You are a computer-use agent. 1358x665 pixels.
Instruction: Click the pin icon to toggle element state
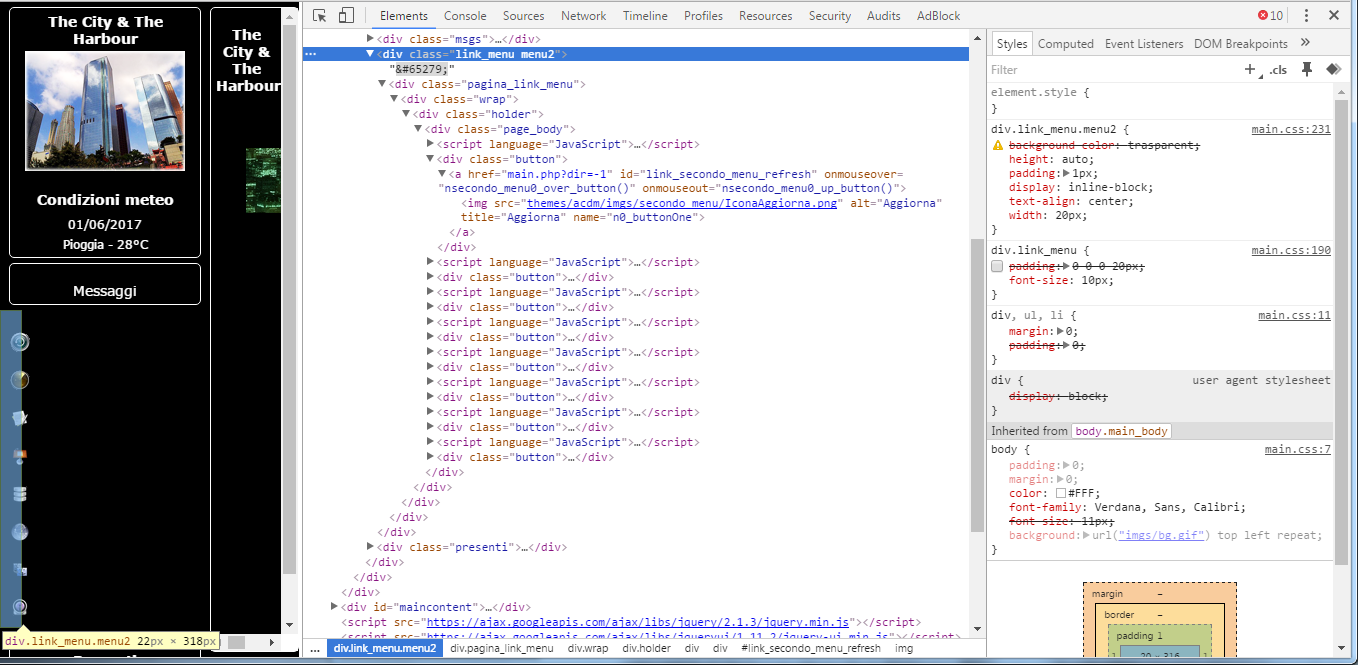point(1306,70)
